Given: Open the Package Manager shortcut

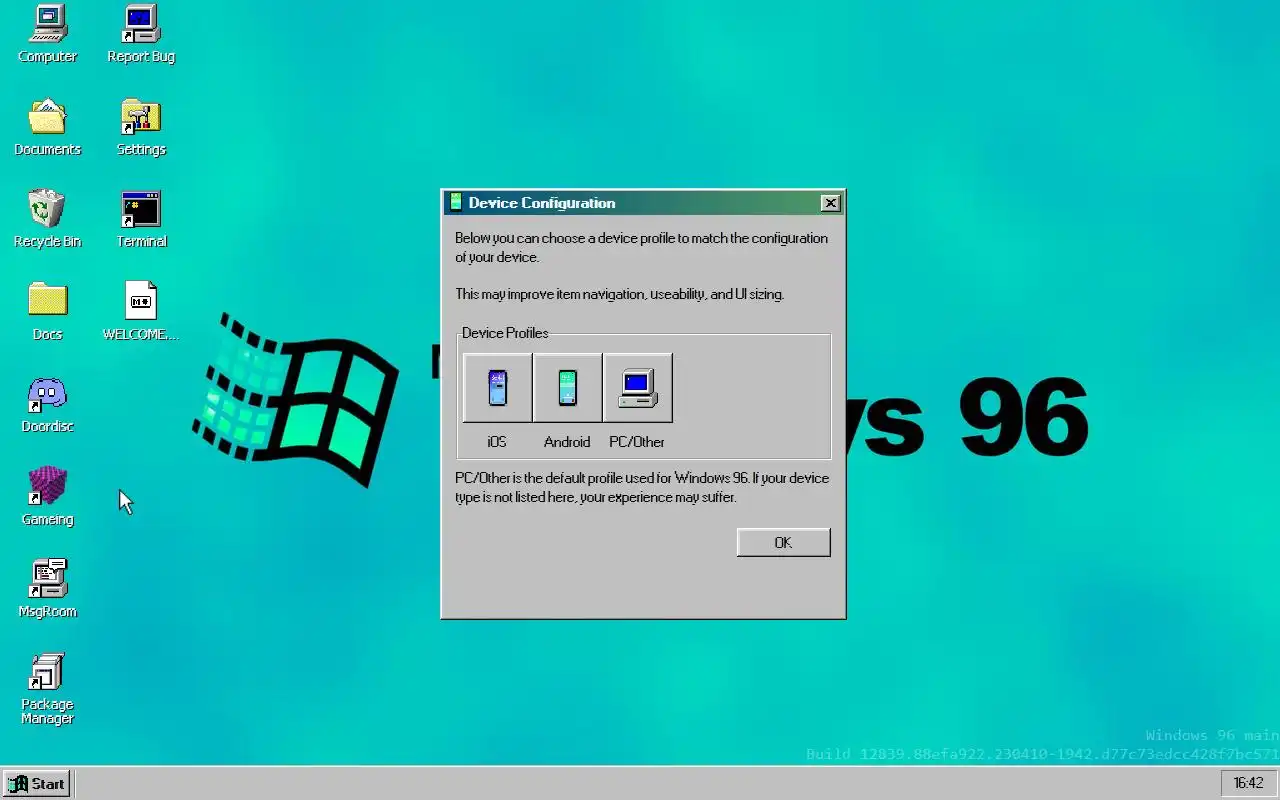Looking at the screenshot, I should point(47,671).
